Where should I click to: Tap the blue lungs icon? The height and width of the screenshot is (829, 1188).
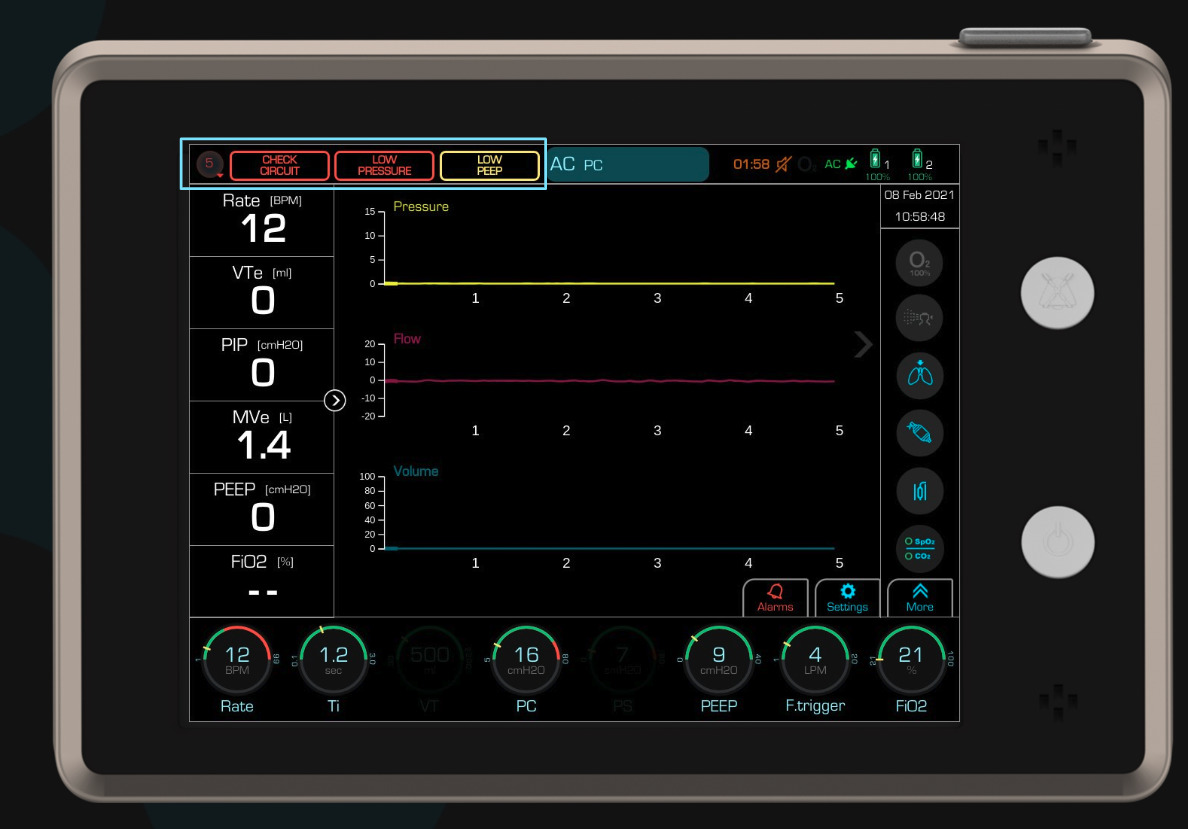pos(919,375)
